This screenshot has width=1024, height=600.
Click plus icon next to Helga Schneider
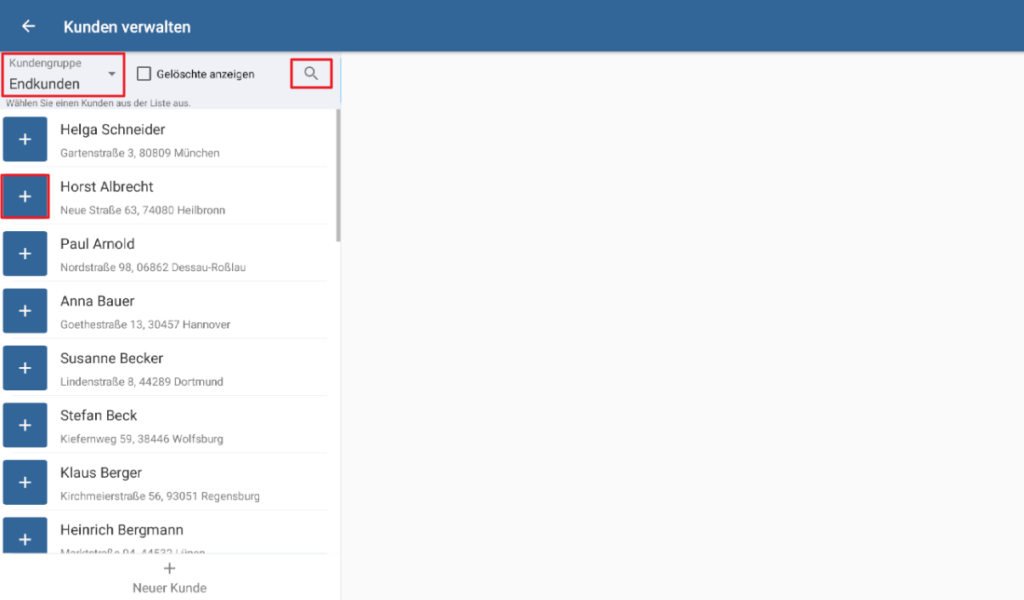(25, 139)
